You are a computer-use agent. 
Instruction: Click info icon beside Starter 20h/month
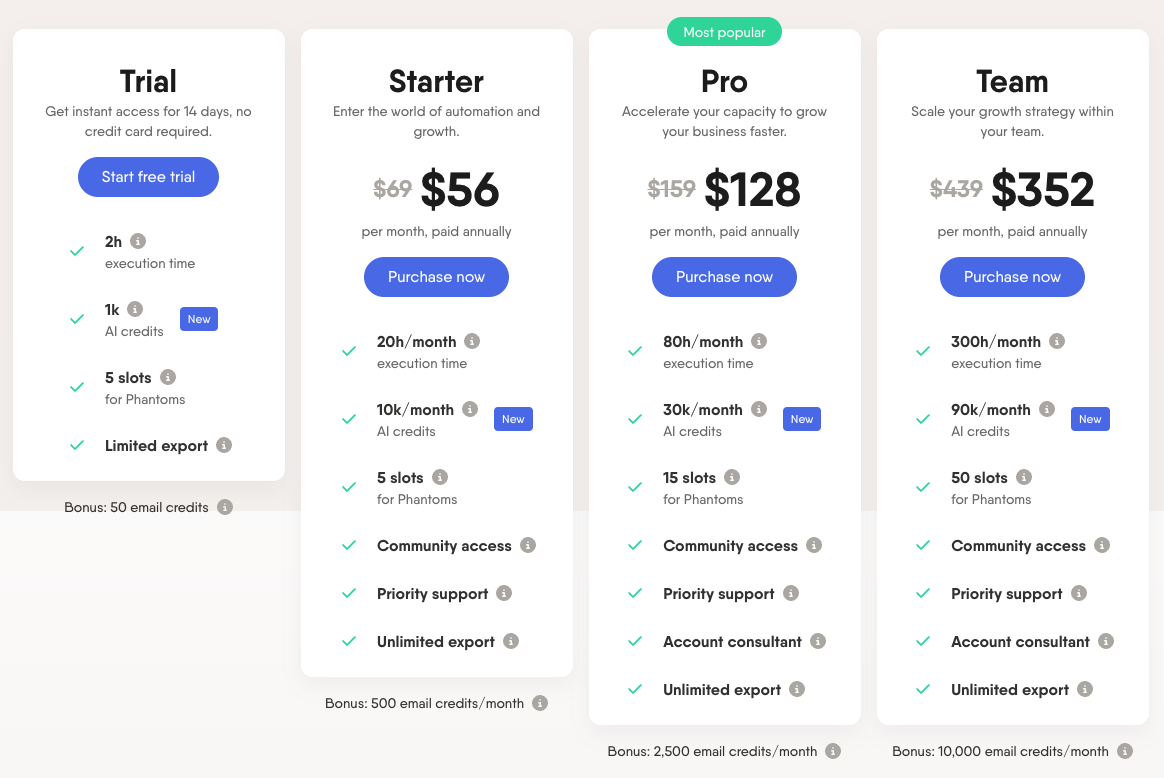(472, 341)
